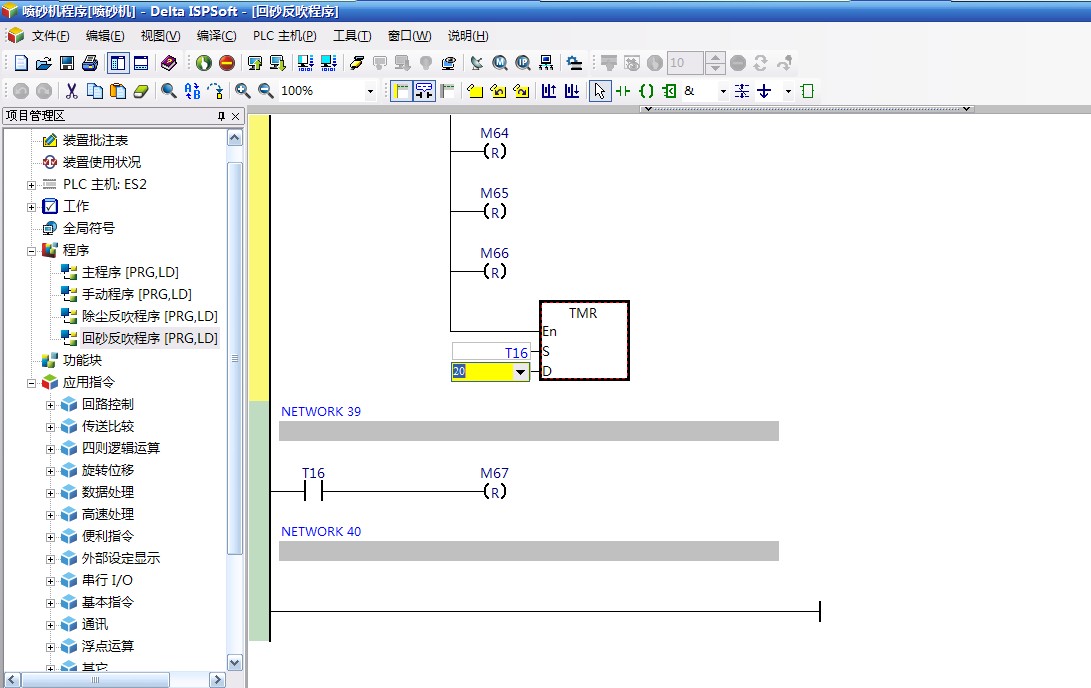Open the 100% zoom level dropdown

coord(370,91)
